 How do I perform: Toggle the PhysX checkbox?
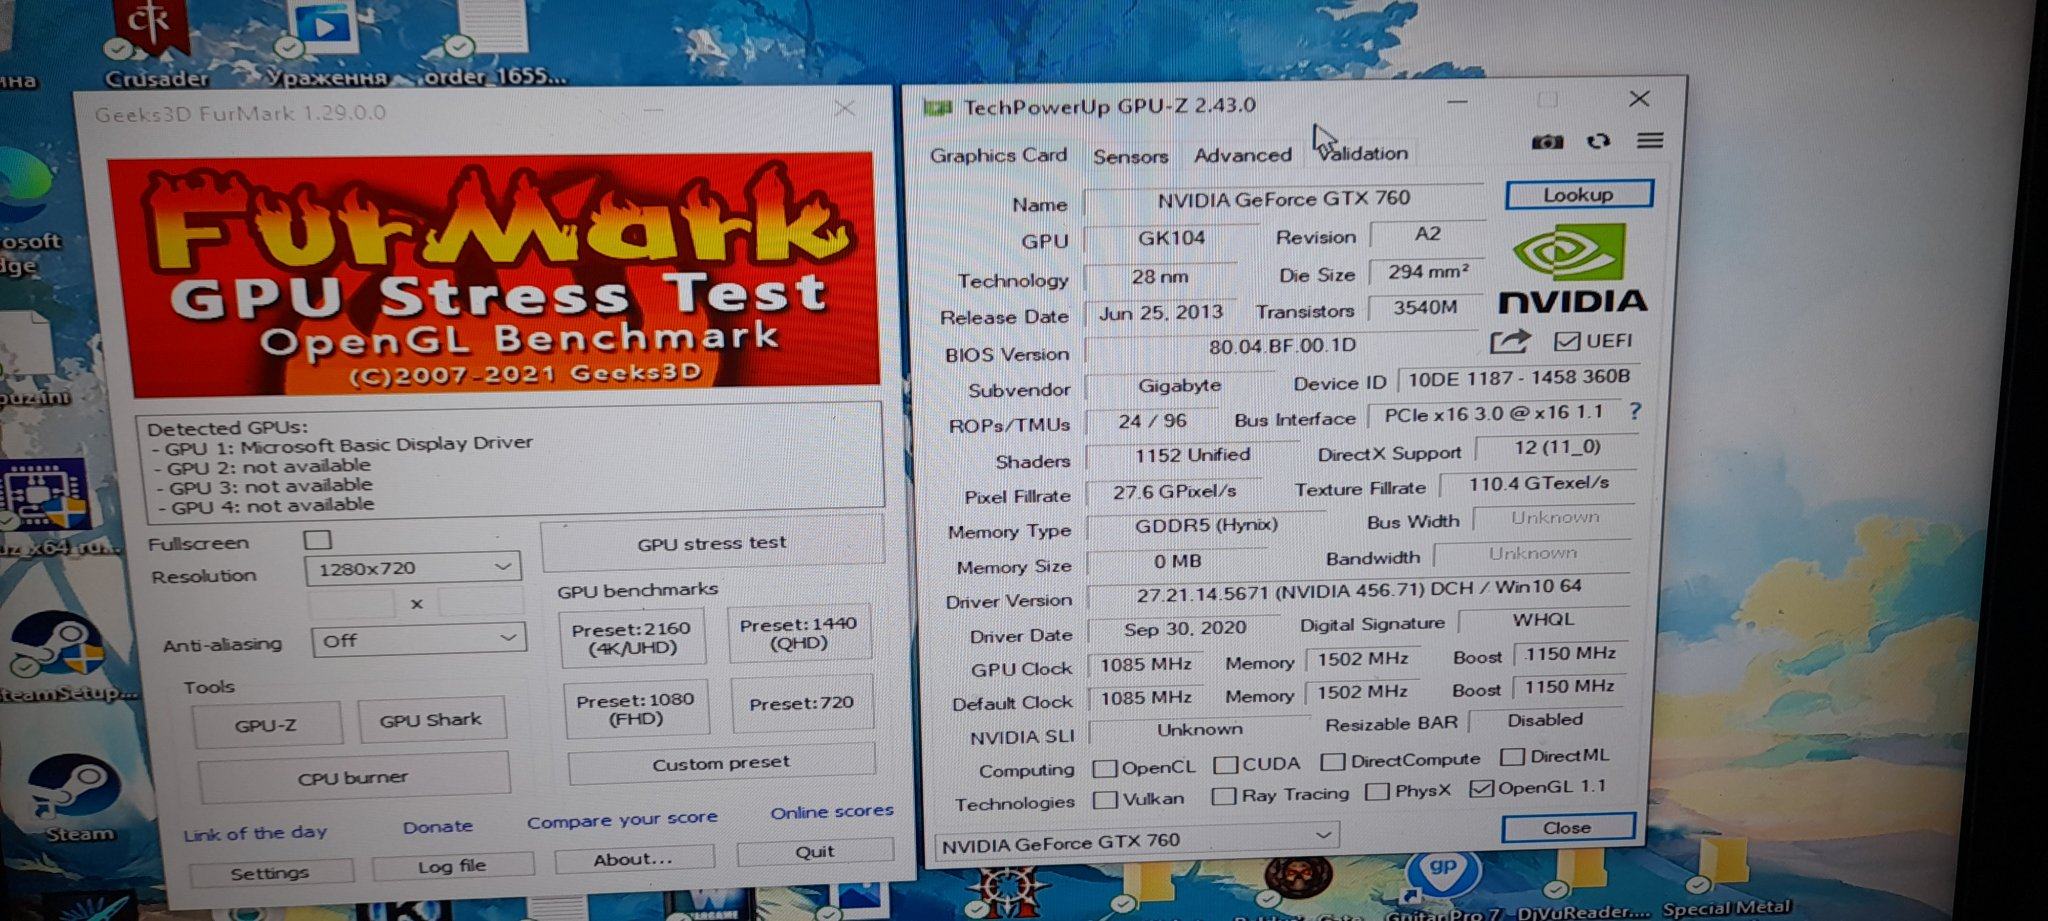tap(1377, 792)
